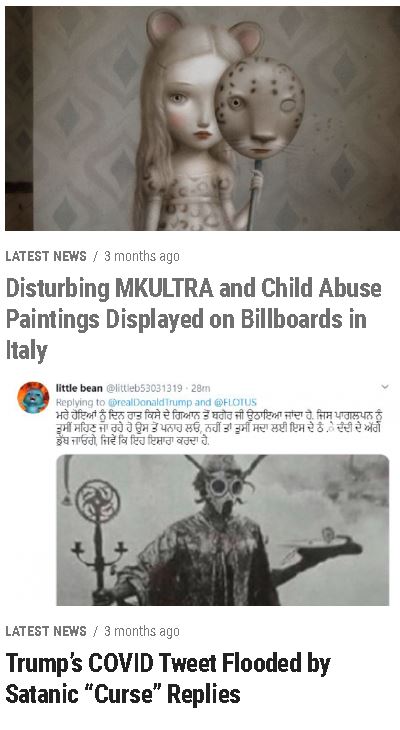Click the candelabra symbol in tweet image
Viewport: 400px width, 730px height.
pyautogui.click(x=98, y=537)
